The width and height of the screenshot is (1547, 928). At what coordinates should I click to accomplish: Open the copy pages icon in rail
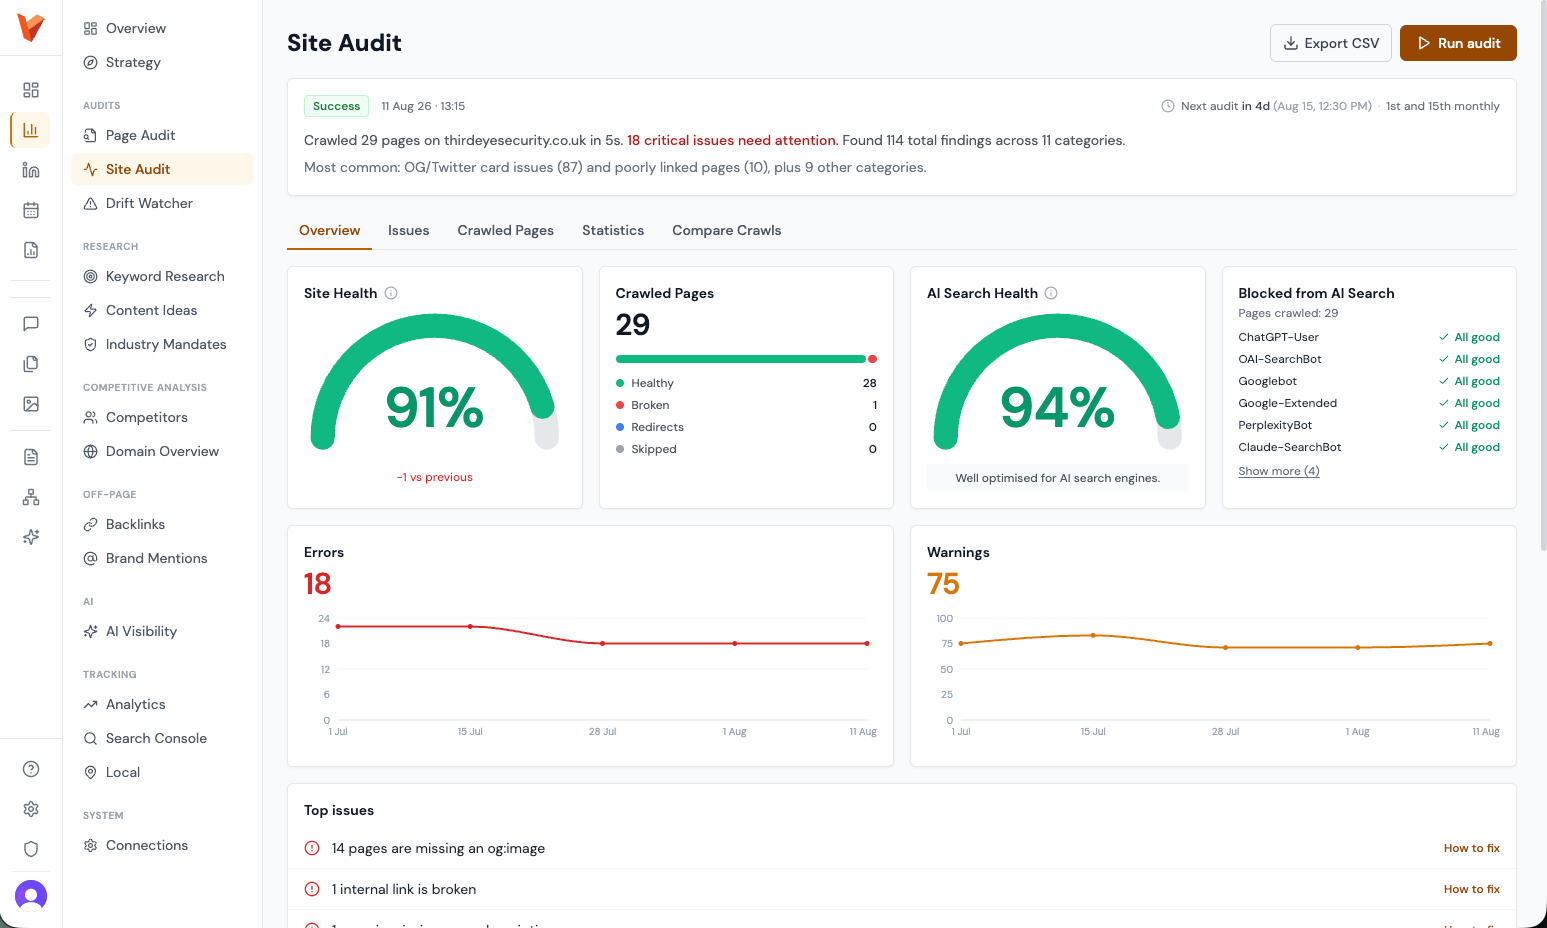click(x=31, y=364)
